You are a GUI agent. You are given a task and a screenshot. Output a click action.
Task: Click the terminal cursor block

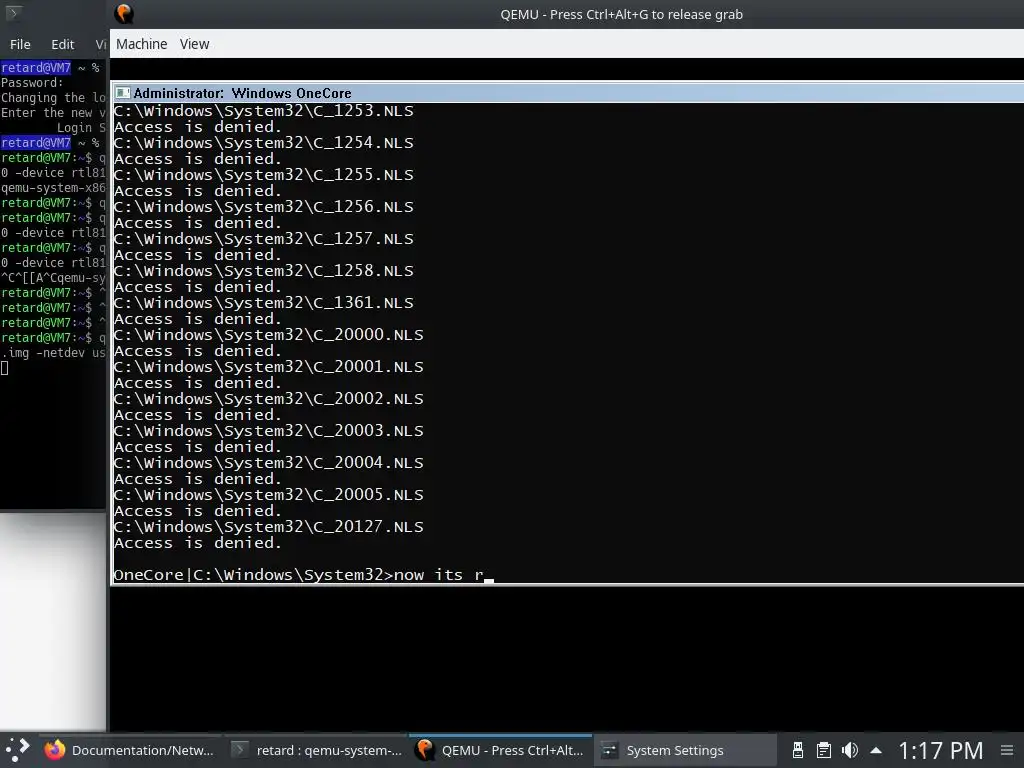5,368
